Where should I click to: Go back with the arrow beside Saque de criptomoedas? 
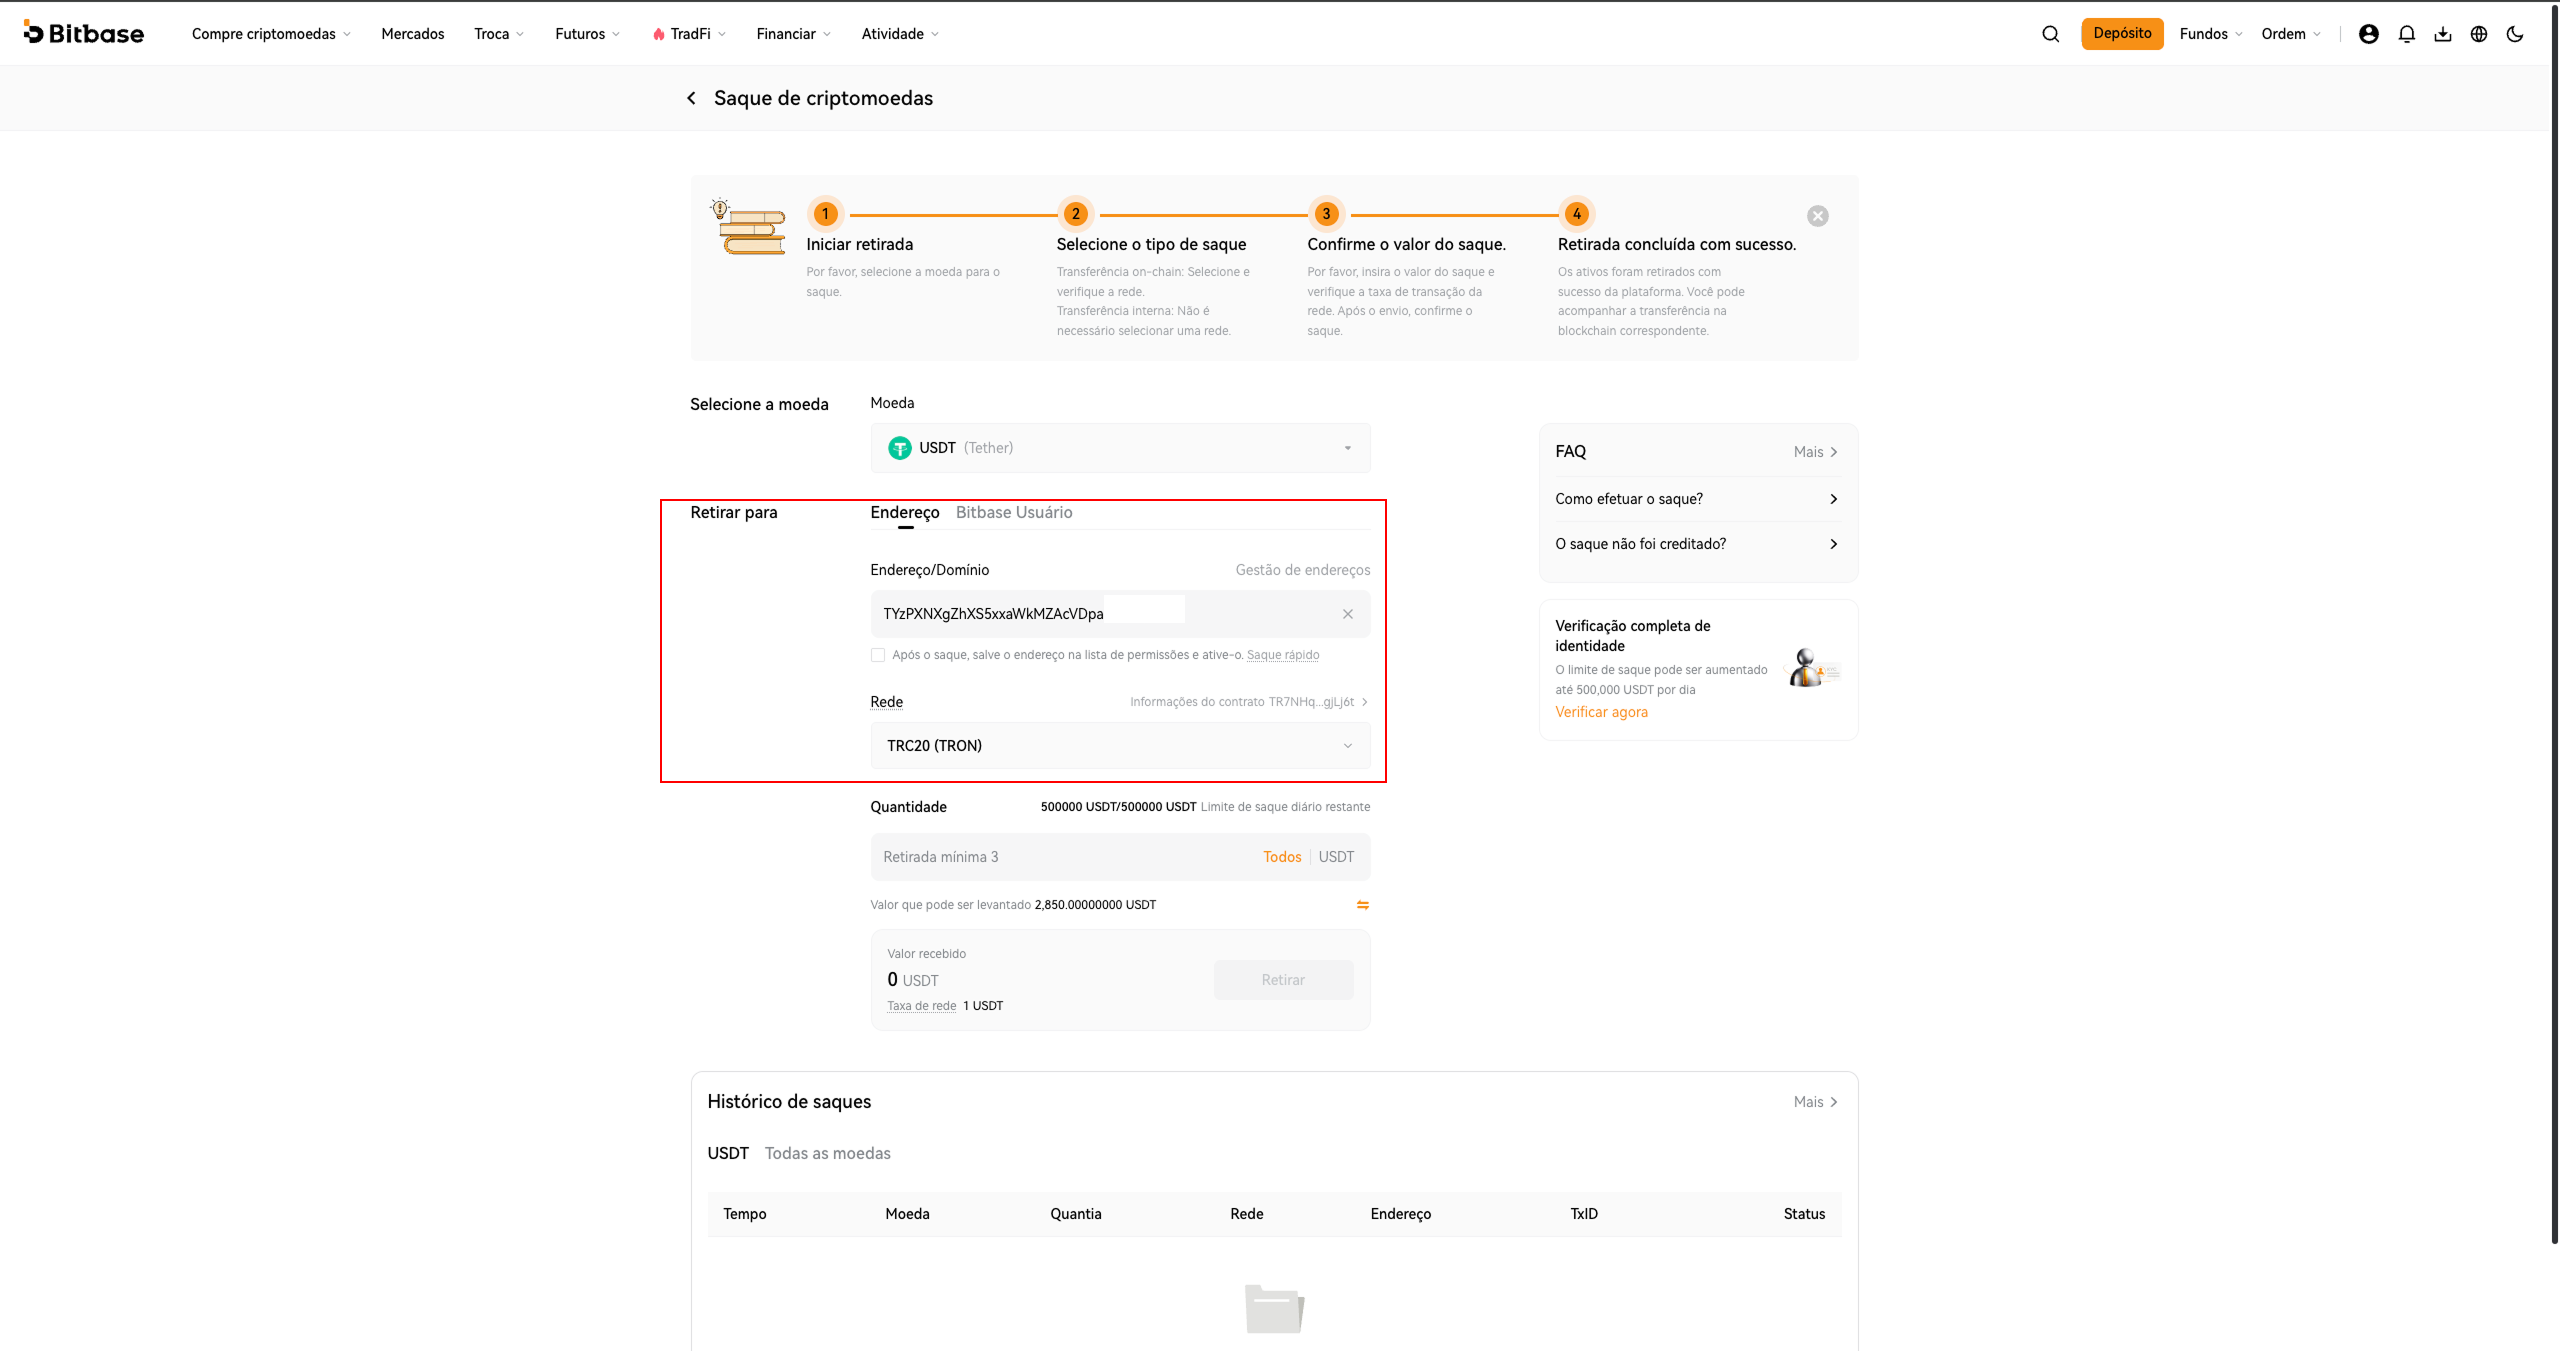pyautogui.click(x=691, y=98)
